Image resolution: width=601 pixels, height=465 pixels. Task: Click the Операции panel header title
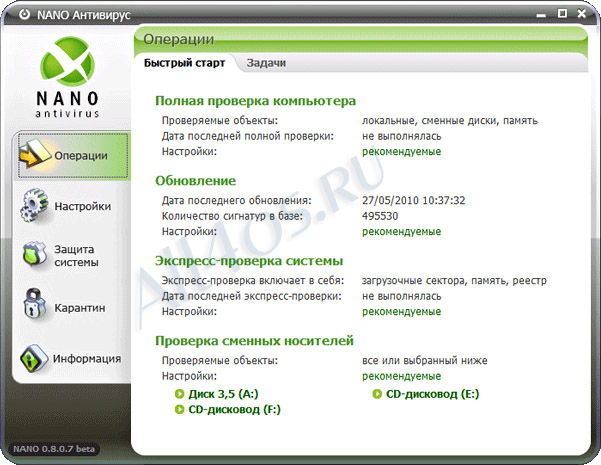tap(179, 39)
